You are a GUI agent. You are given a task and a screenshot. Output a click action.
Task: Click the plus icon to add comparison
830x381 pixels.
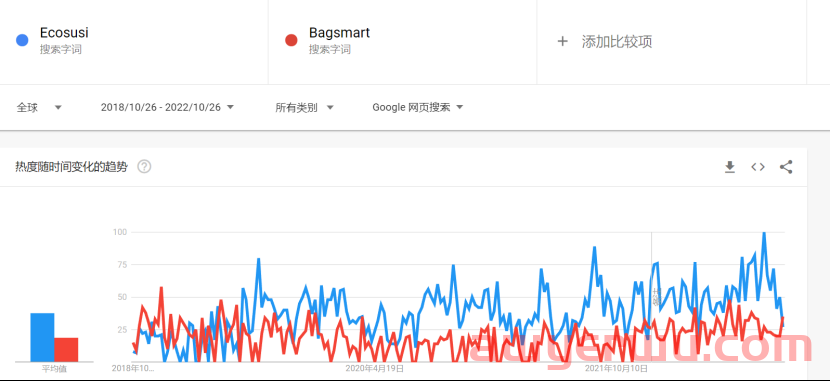tap(562, 41)
